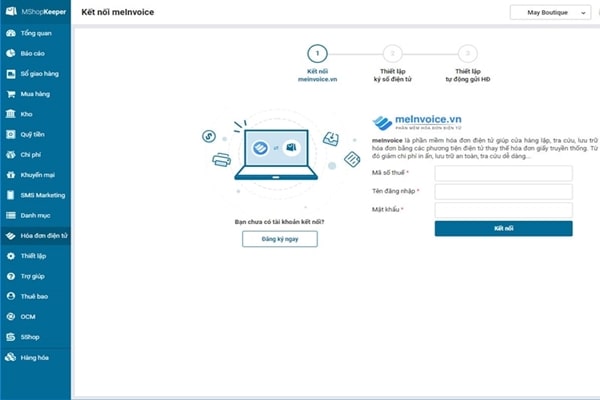Viewport: 600px width, 400px height.
Task: Select the Kho warehouse icon
Action: (11, 114)
